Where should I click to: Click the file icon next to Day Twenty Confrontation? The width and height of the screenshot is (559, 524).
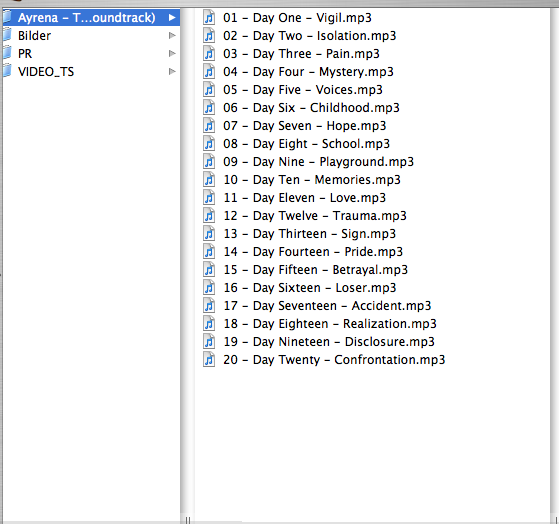pos(209,359)
